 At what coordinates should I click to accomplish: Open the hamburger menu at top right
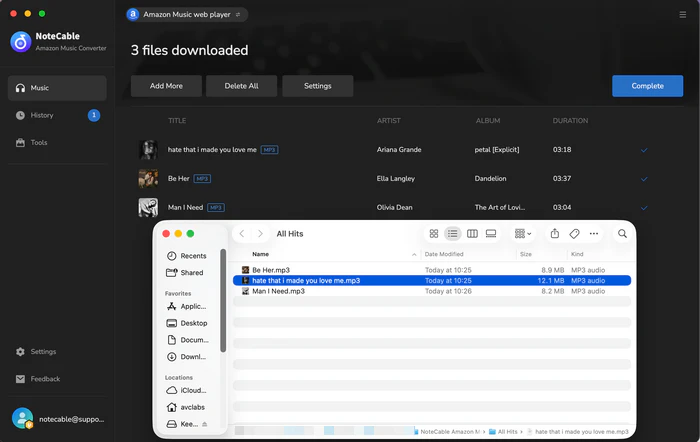point(683,15)
